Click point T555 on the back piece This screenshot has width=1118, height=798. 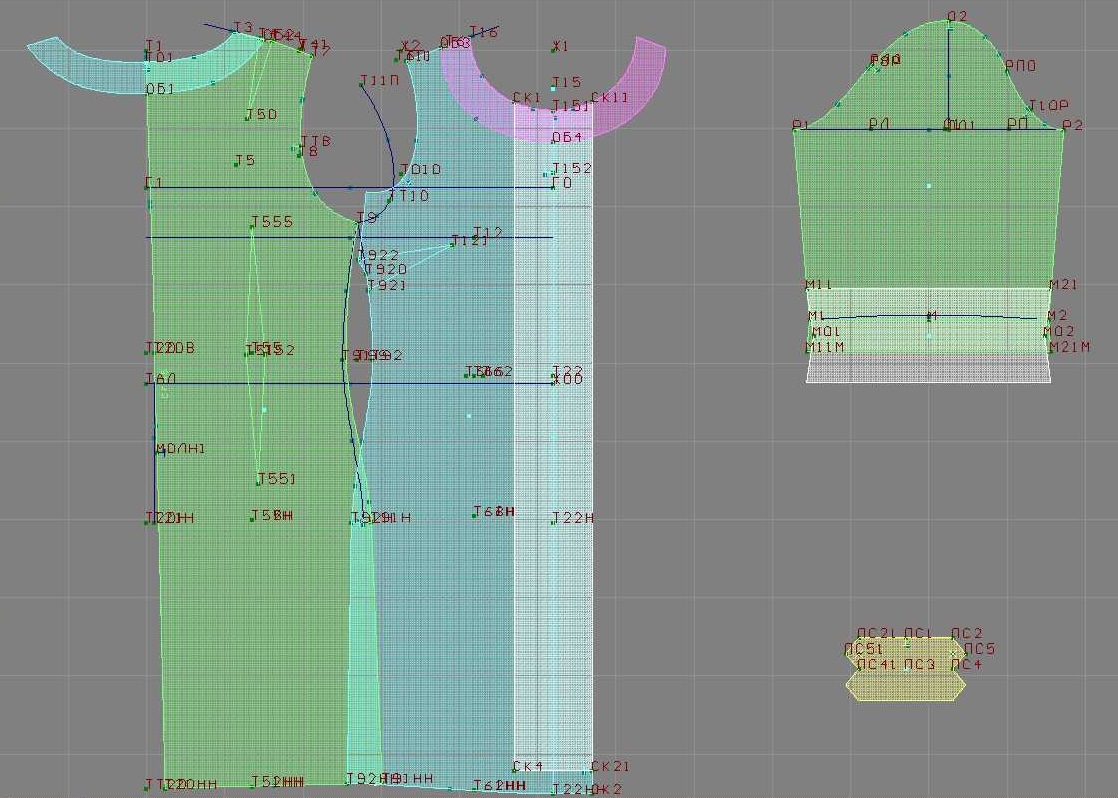click(252, 227)
